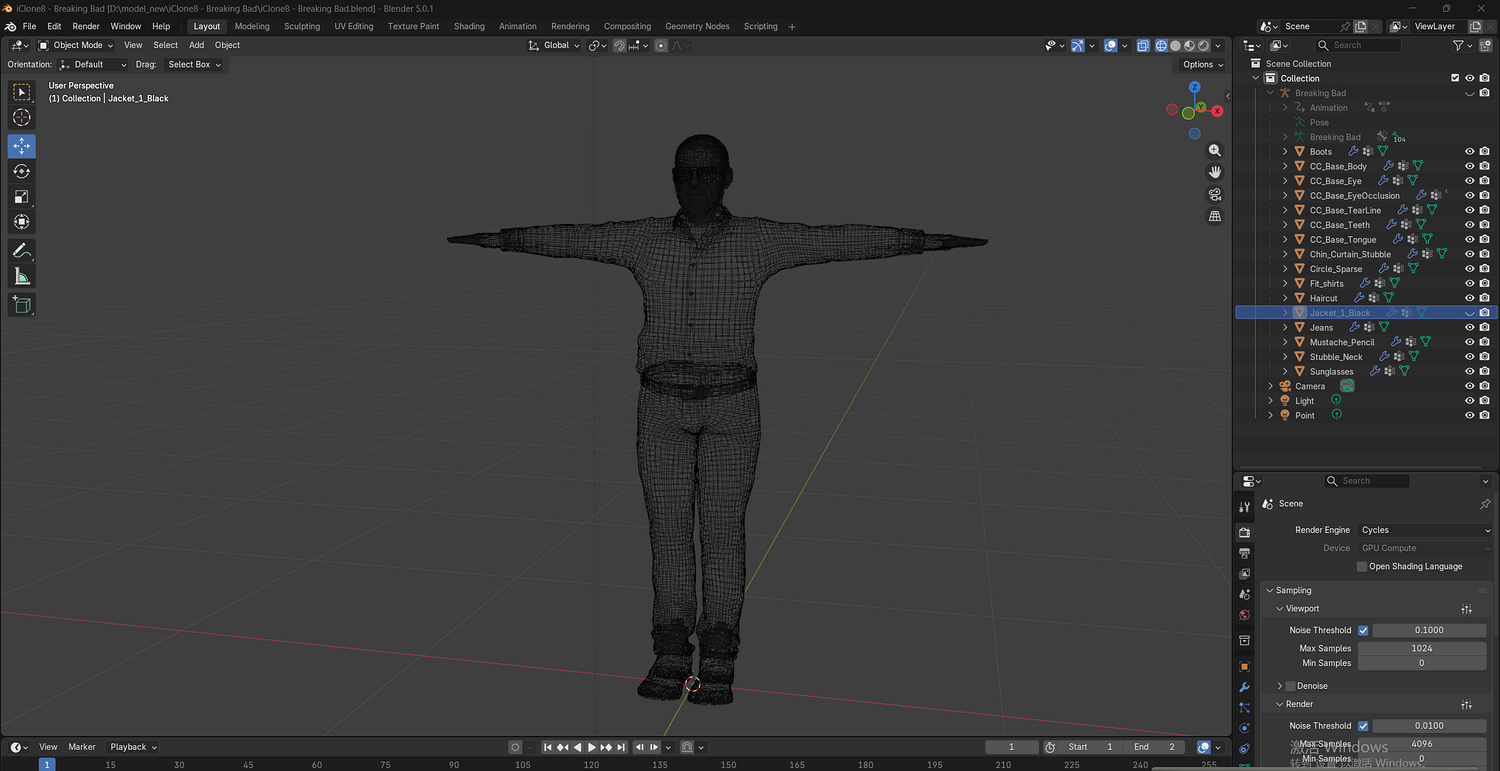Choose the Annotate tool
Viewport: 1500px width, 771px height.
pos(21,250)
